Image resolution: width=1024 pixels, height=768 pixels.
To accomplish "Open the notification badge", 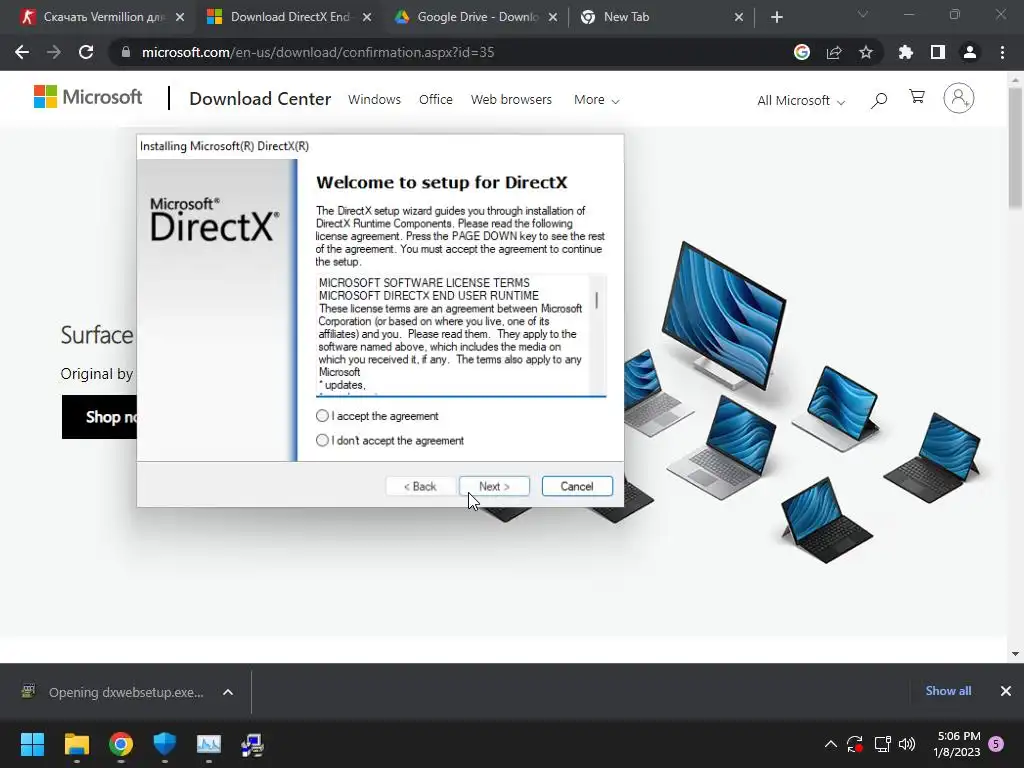I will (996, 744).
